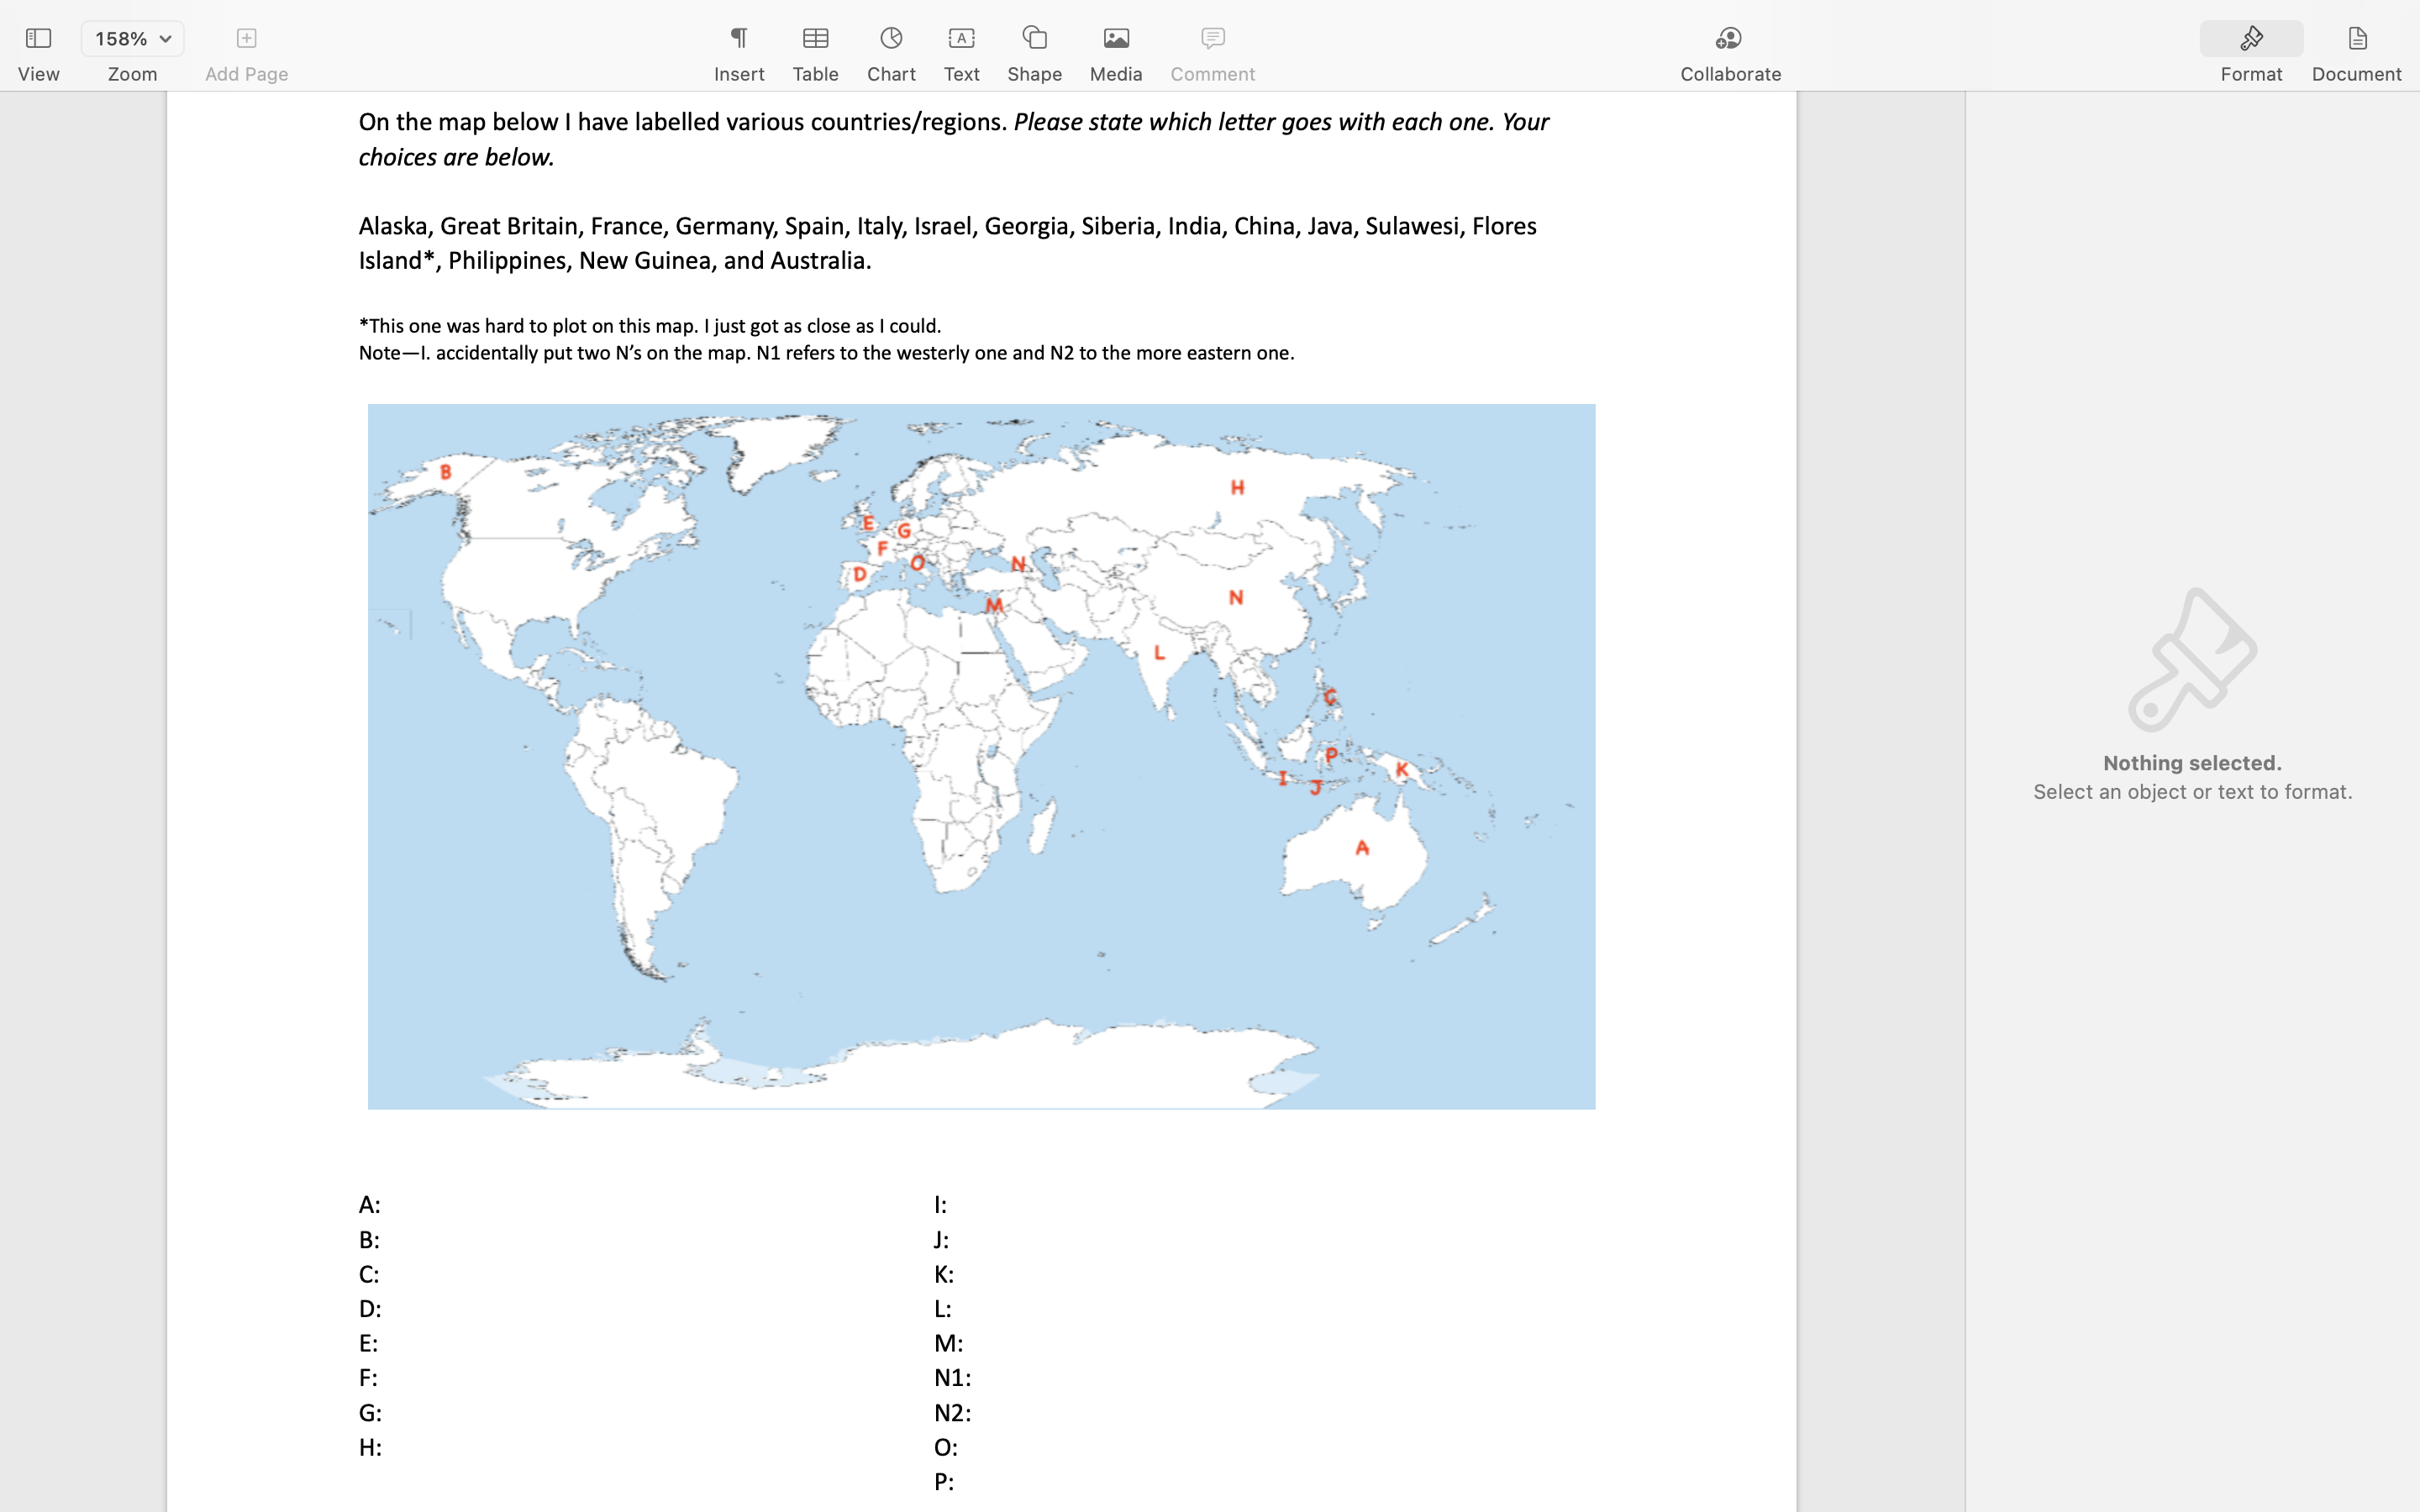Click the Zoom label below percentage
2420x1512 pixels.
click(132, 74)
